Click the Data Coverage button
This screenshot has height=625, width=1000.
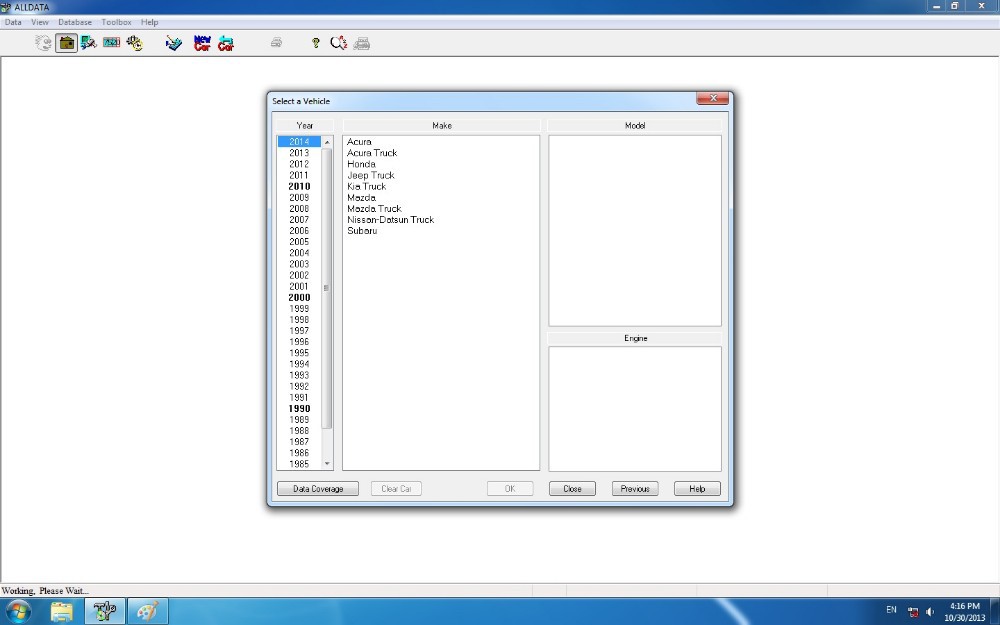click(x=318, y=489)
